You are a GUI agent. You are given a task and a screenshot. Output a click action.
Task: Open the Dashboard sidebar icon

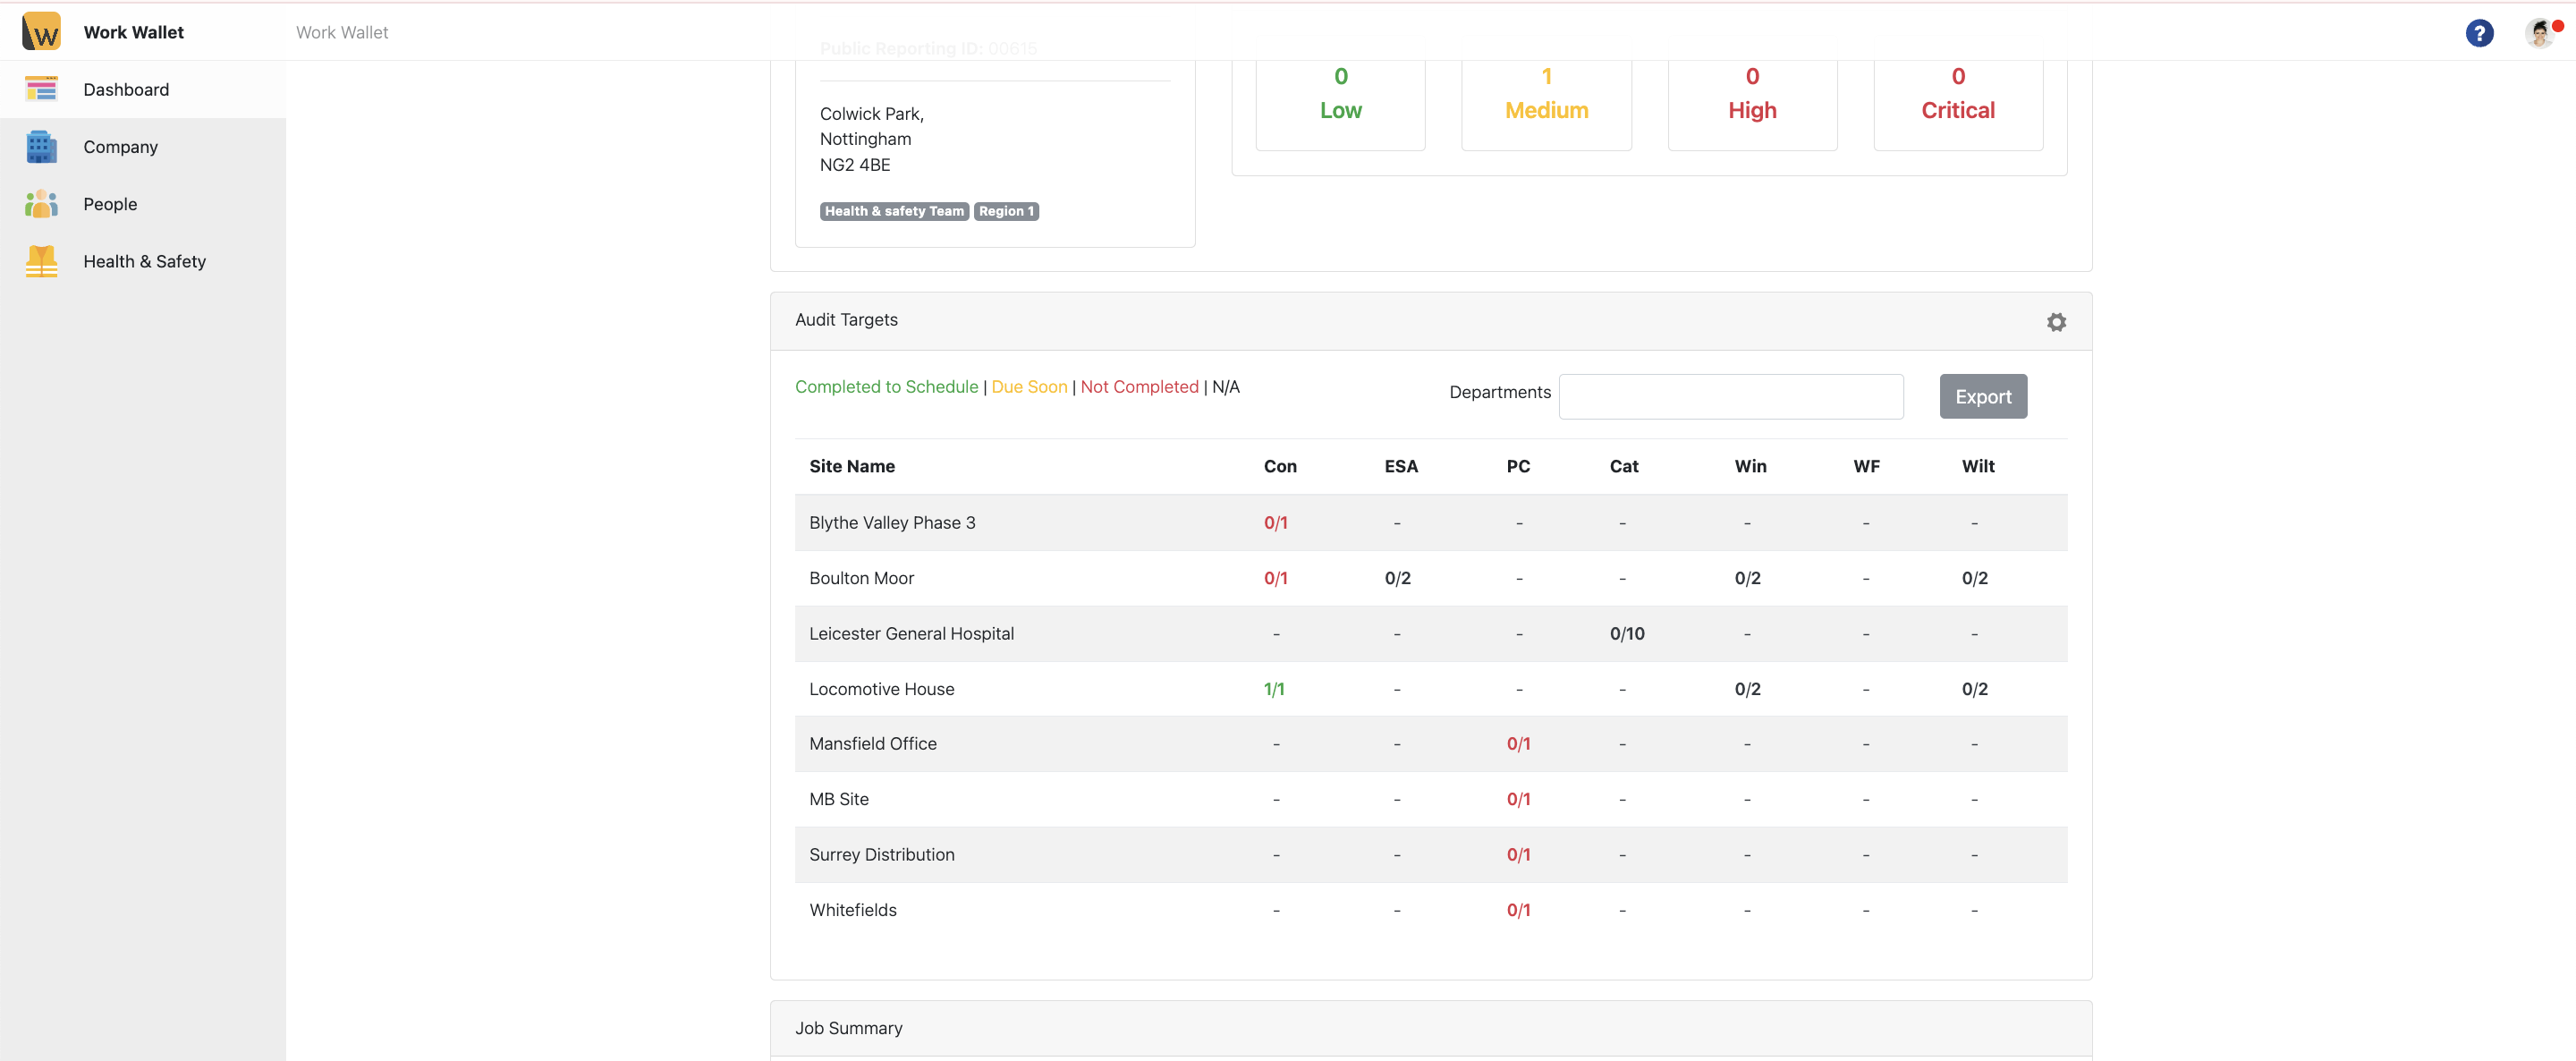[x=41, y=89]
